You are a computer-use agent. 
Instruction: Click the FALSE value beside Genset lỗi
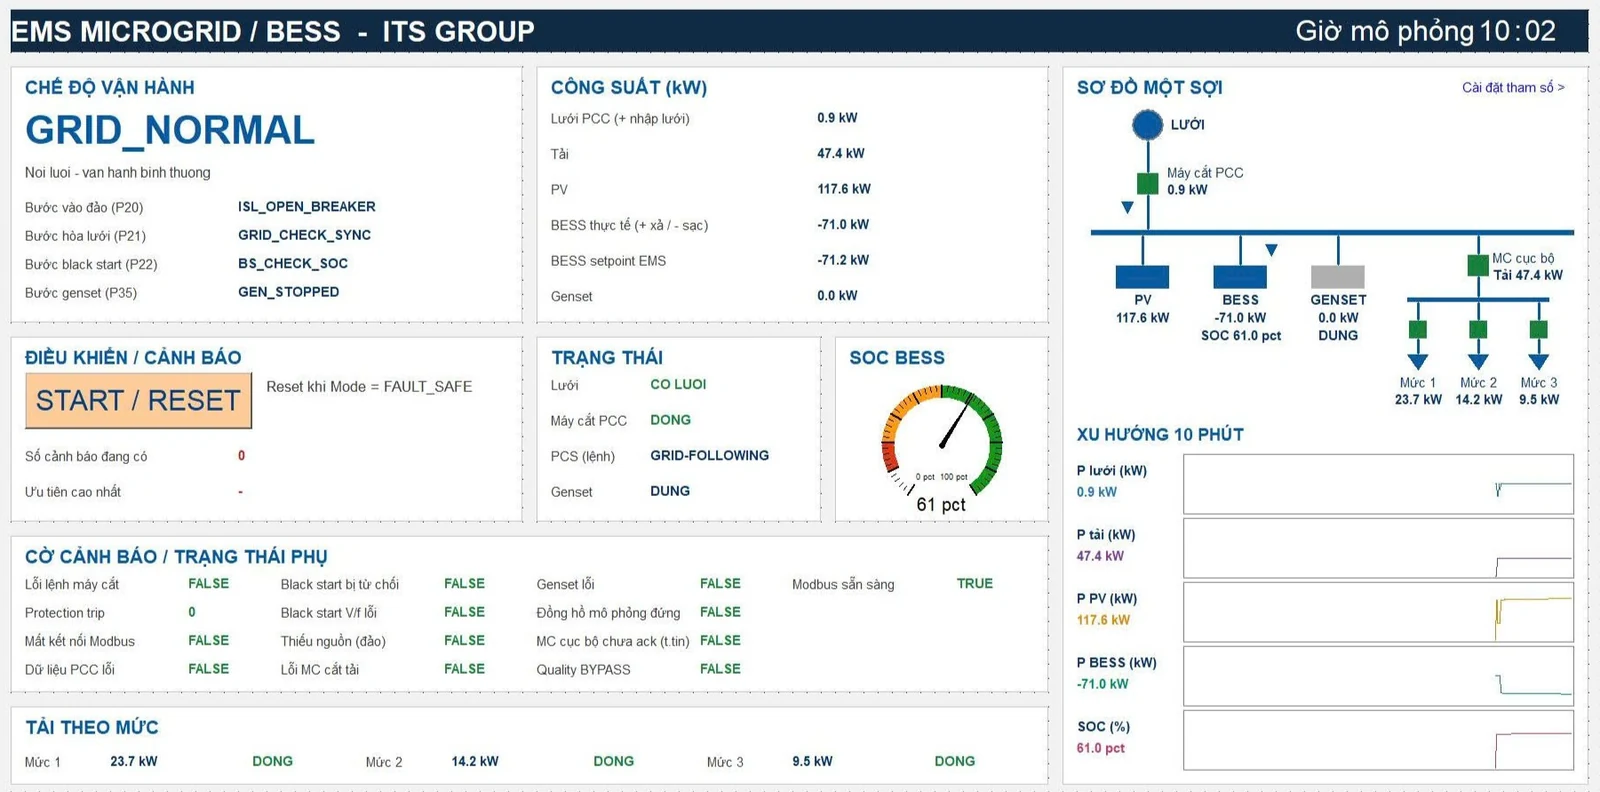[720, 583]
